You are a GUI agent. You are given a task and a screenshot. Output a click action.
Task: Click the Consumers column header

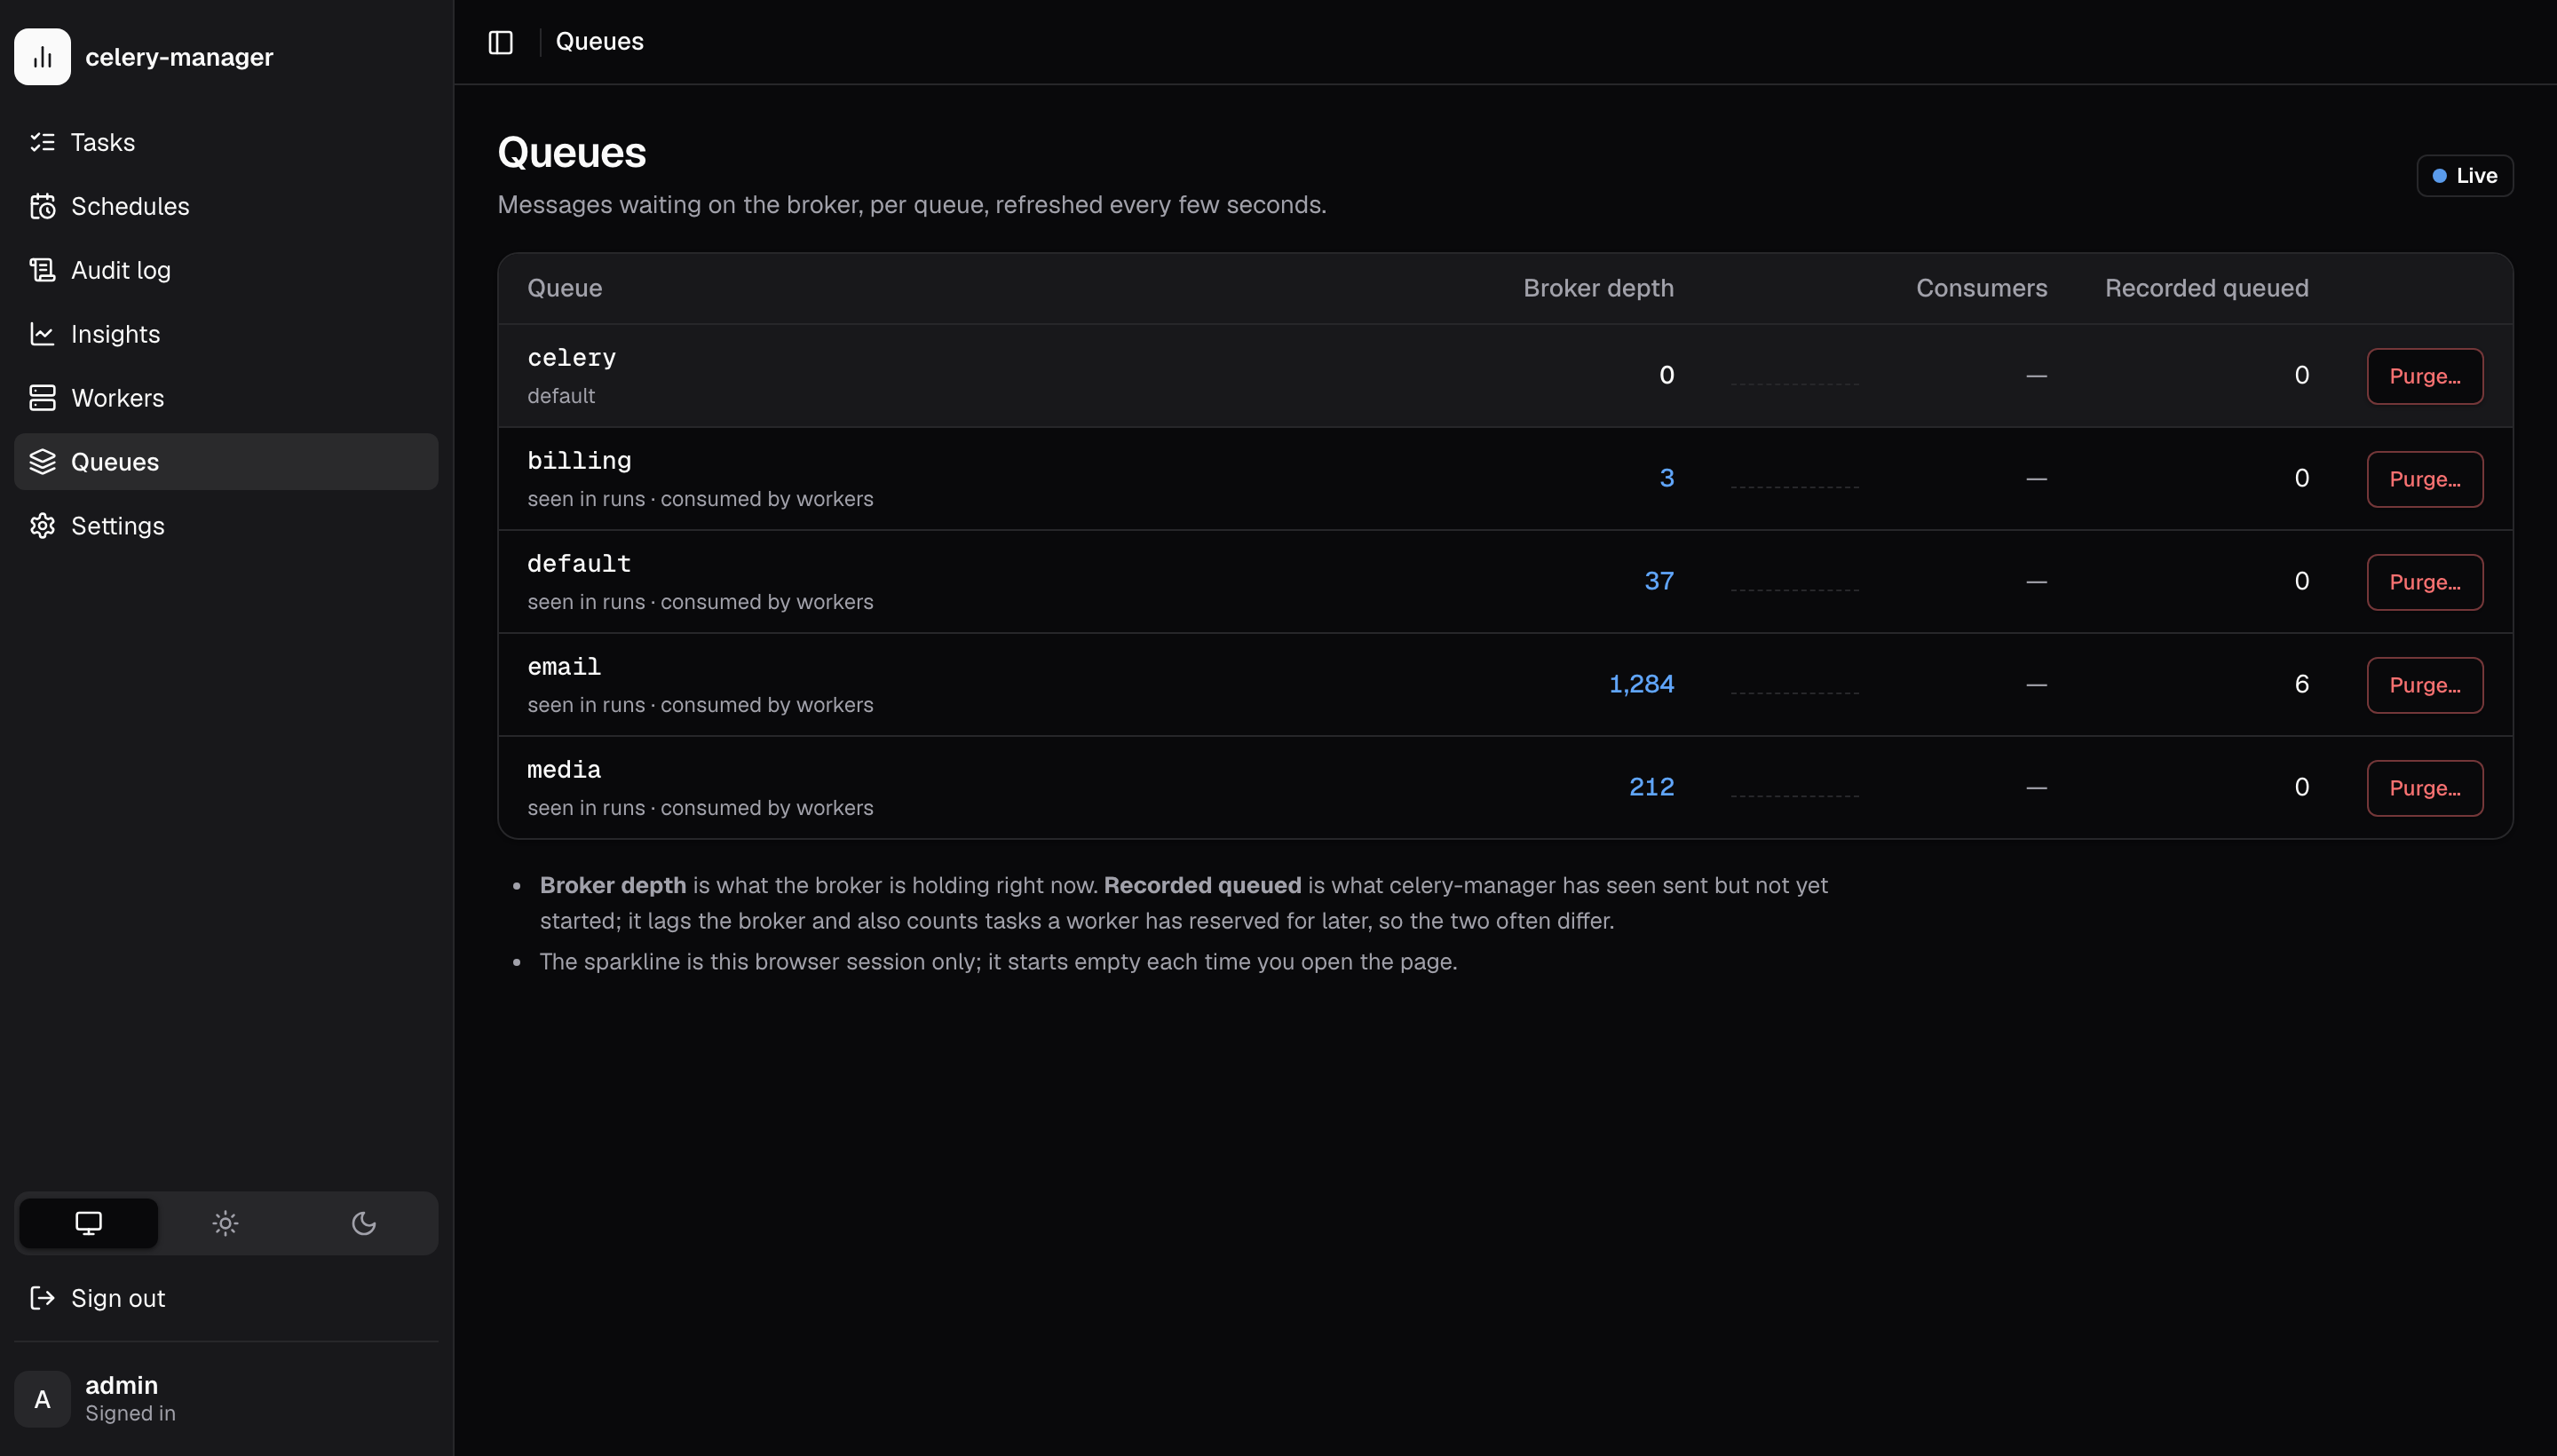[x=1981, y=288]
